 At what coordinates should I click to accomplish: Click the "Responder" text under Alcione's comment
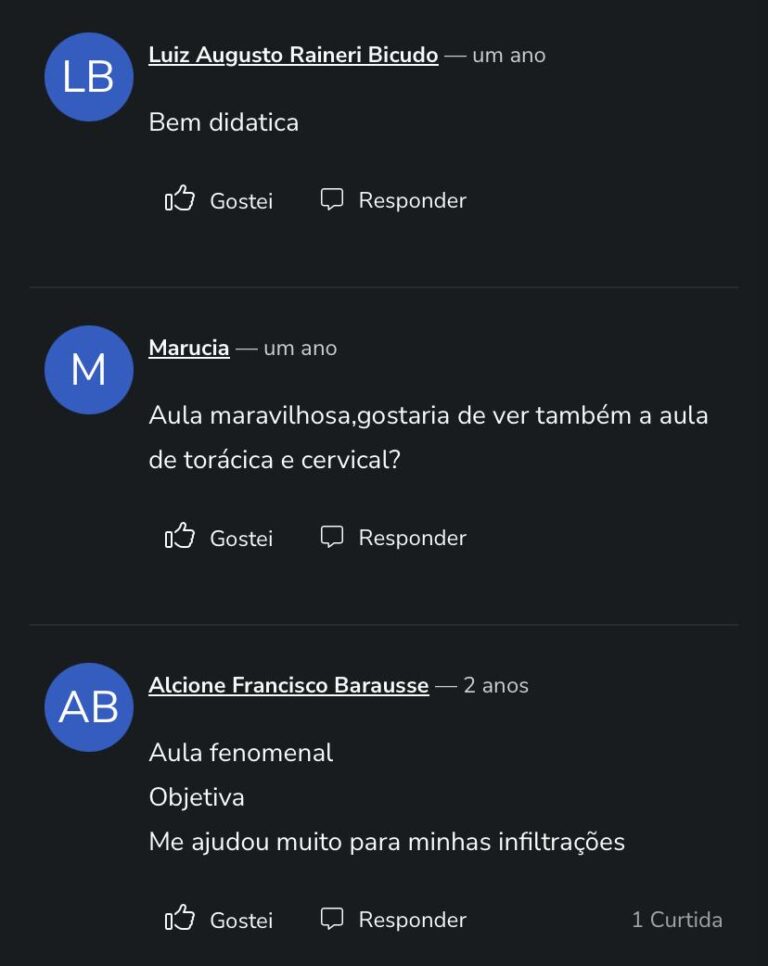point(412,920)
